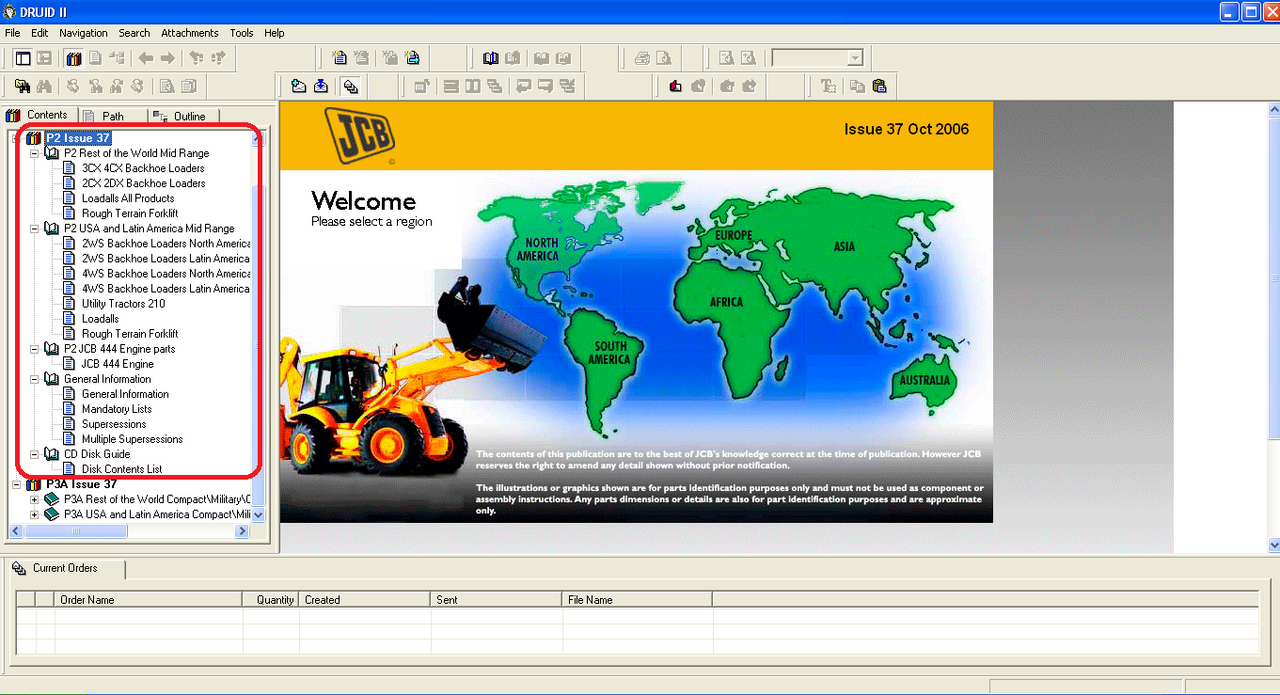Image resolution: width=1280 pixels, height=695 pixels.
Task: Select Australia region on map
Action: pos(926,381)
